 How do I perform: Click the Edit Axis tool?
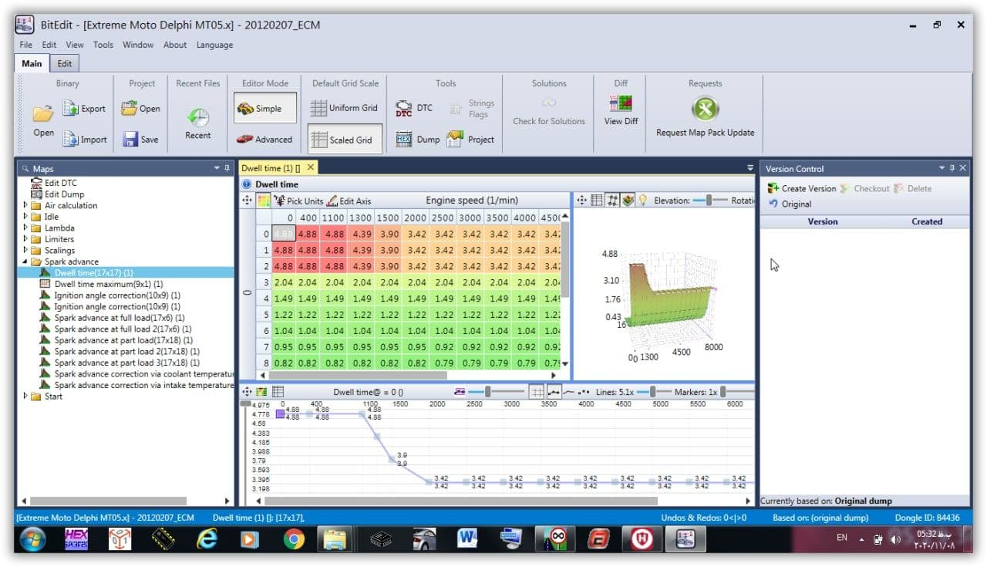349,201
